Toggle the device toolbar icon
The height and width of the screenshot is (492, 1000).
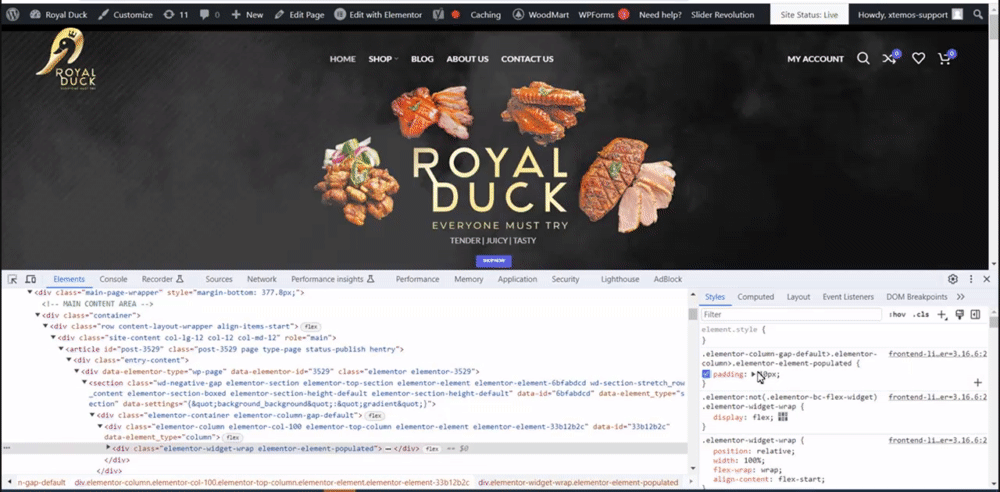click(x=30, y=279)
